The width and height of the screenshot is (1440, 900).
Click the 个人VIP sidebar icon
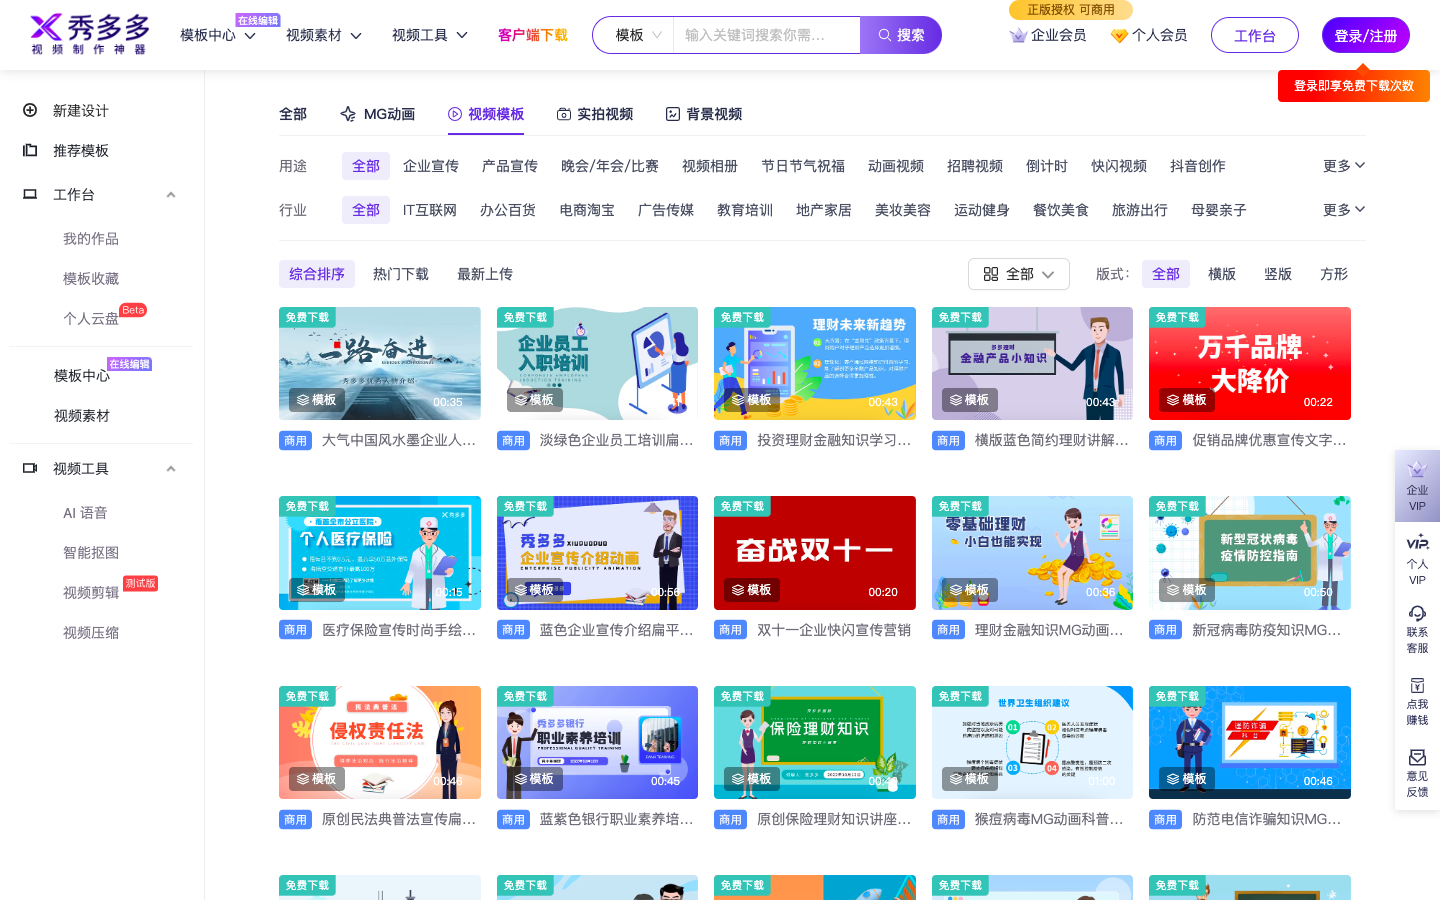coord(1417,544)
